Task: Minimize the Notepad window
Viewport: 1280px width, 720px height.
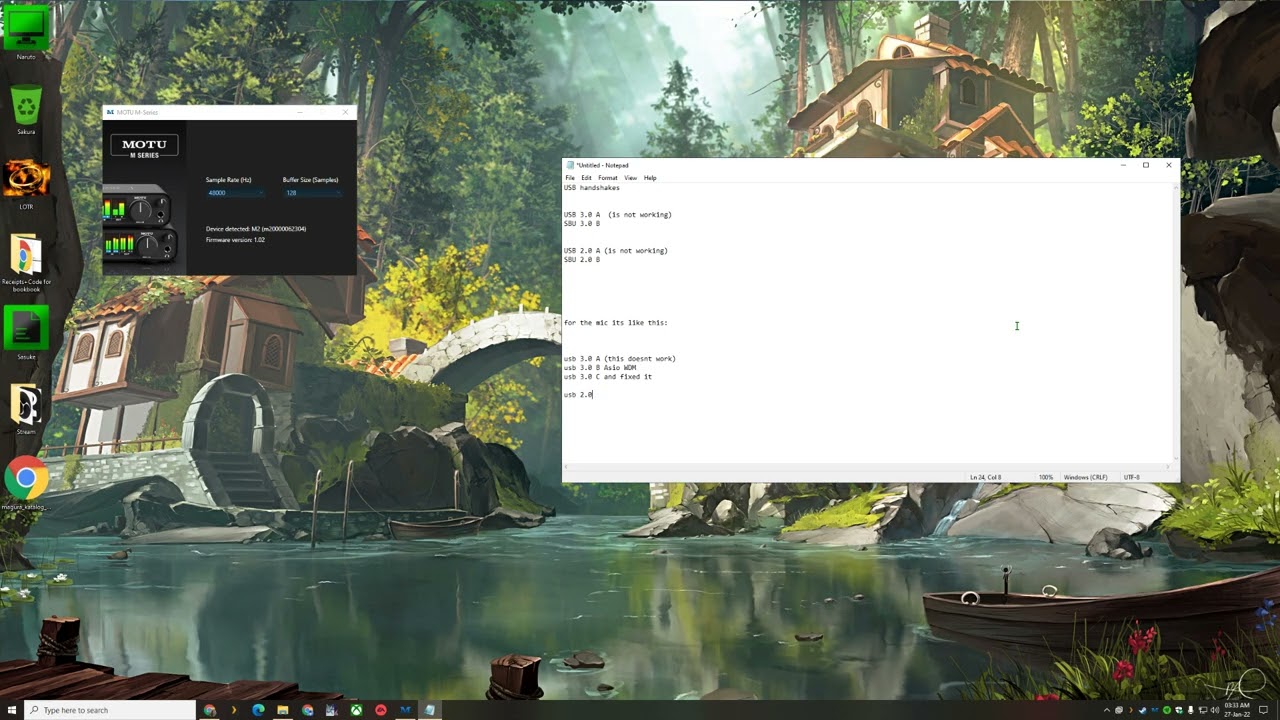Action: click(1123, 165)
